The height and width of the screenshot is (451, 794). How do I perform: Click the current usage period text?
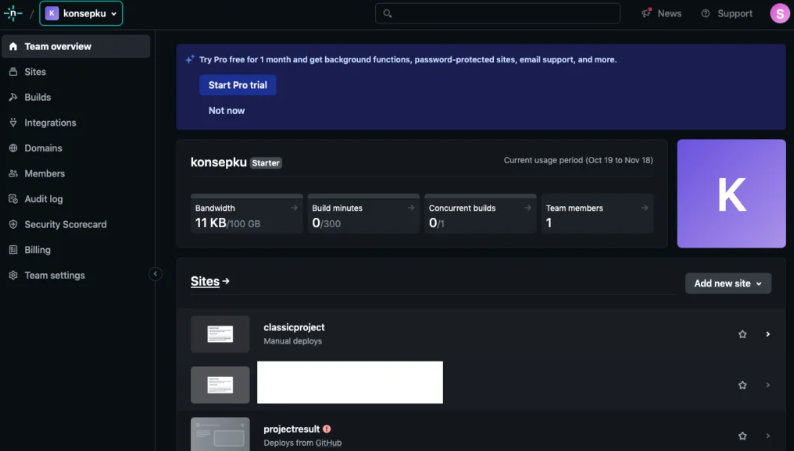coord(578,160)
